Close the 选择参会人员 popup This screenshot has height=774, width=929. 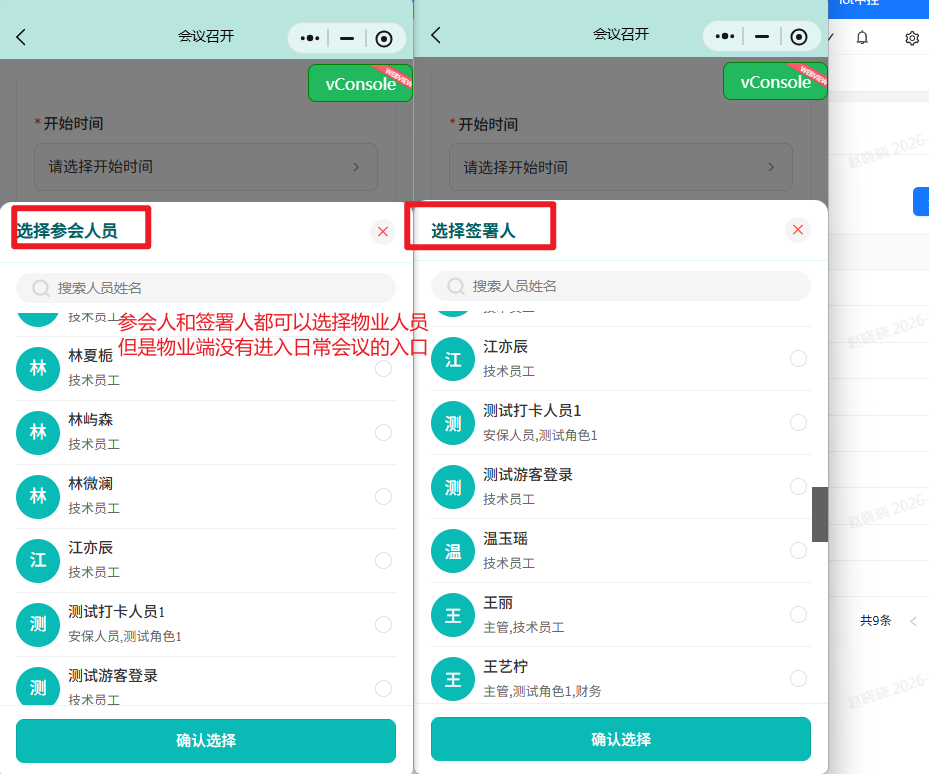tap(383, 232)
